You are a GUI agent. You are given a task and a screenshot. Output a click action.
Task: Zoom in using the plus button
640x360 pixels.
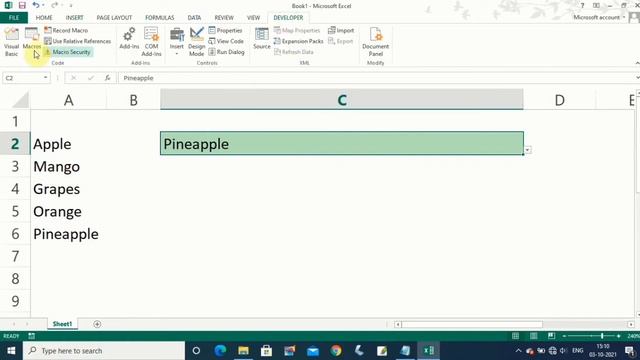click(x=619, y=336)
